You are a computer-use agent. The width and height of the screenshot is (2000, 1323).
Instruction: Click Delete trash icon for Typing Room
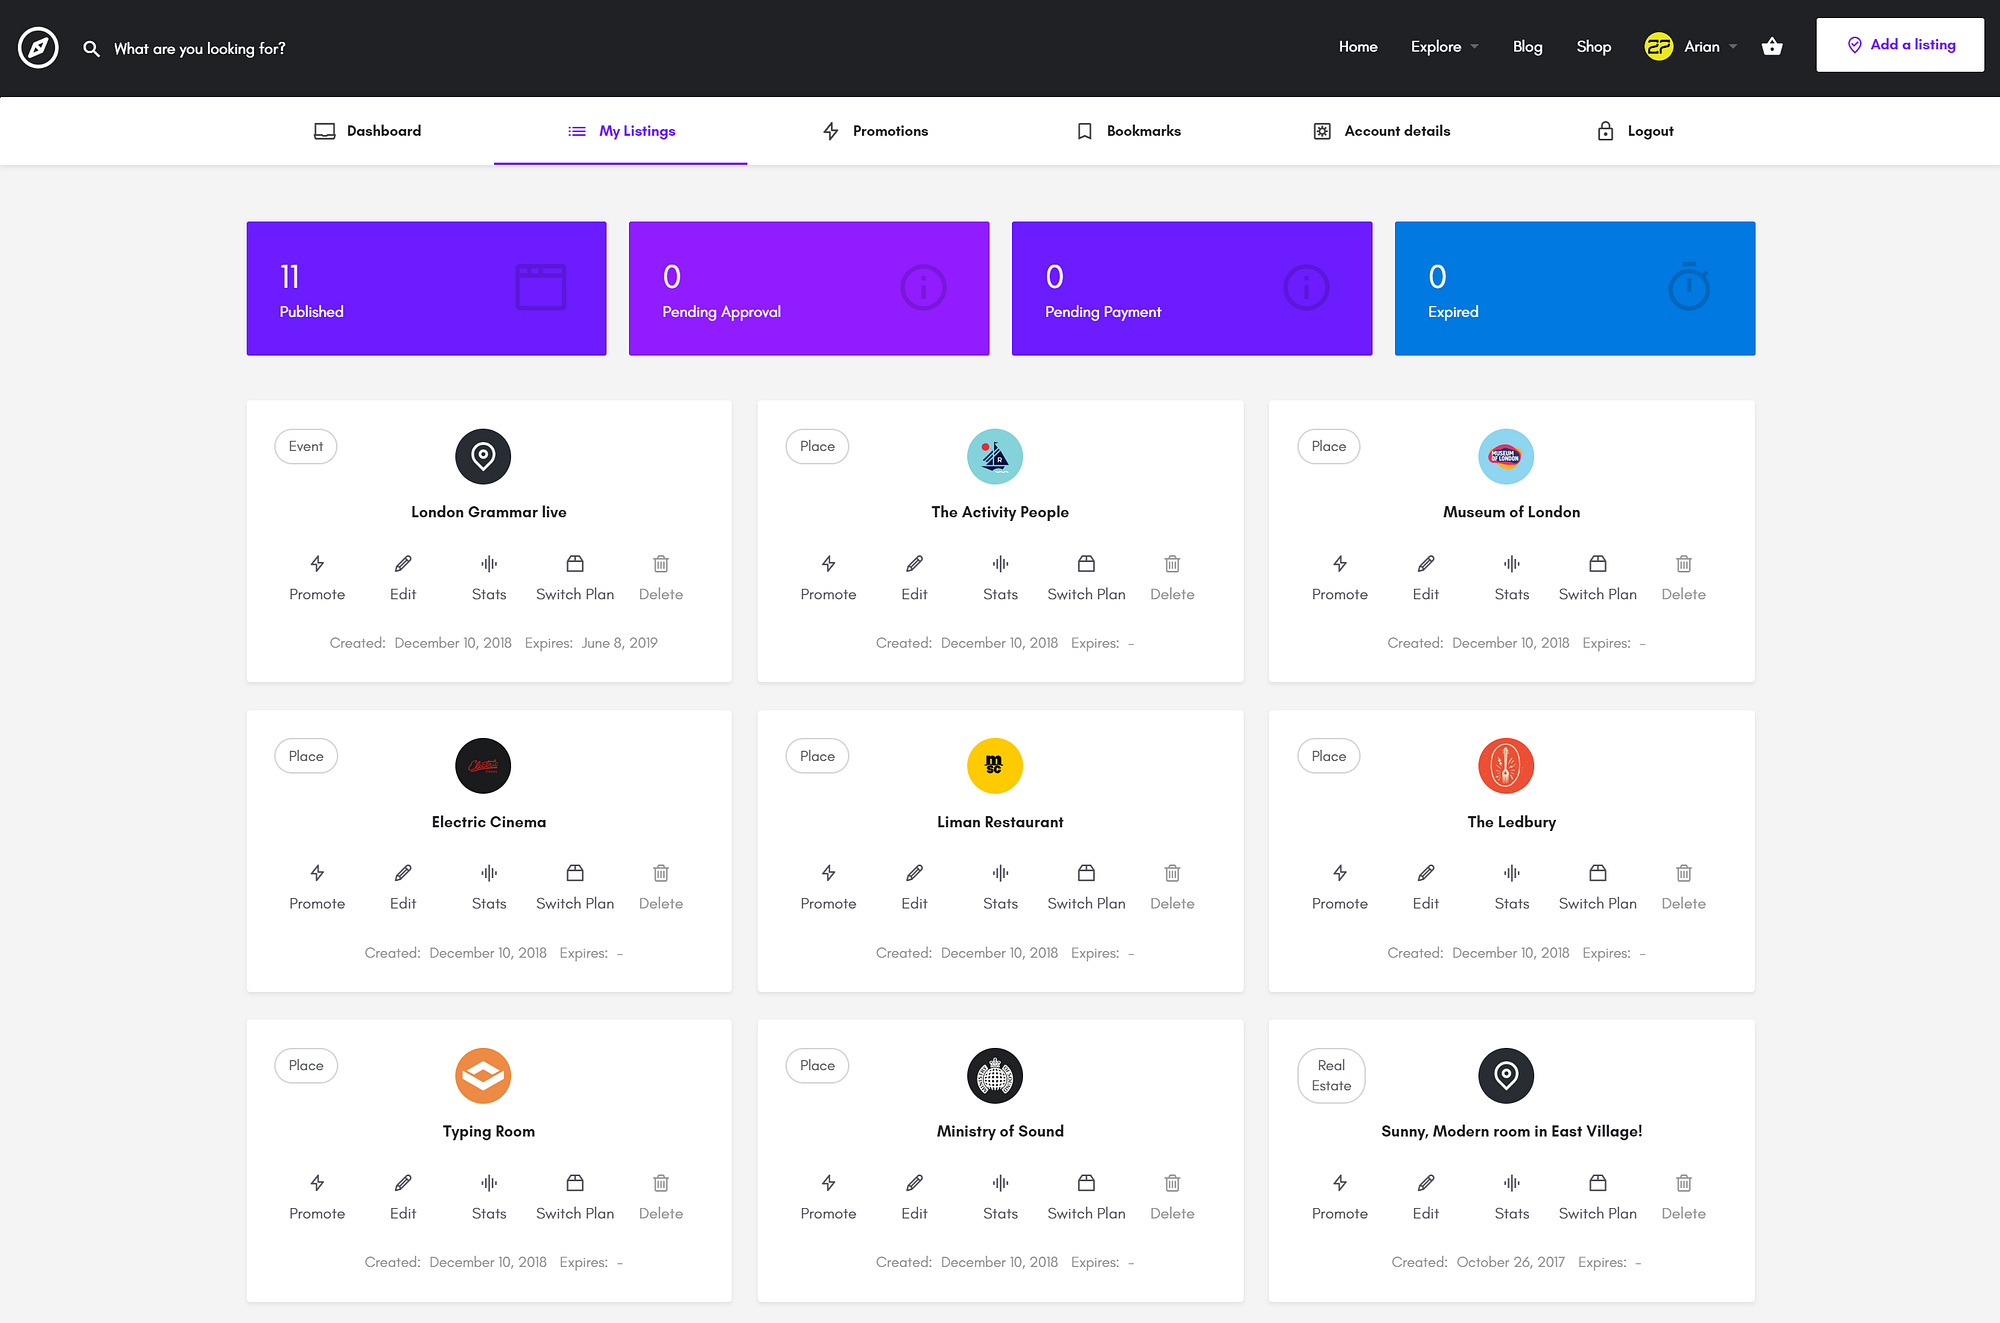click(x=661, y=1183)
